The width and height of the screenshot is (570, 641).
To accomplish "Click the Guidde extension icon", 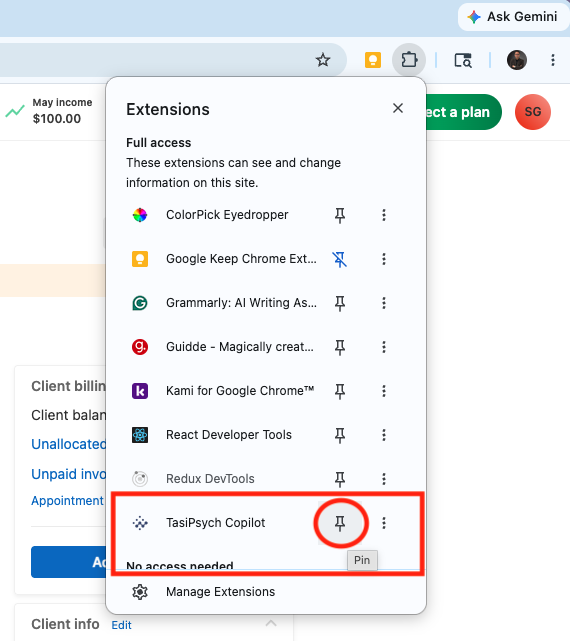I will click(x=140, y=347).
